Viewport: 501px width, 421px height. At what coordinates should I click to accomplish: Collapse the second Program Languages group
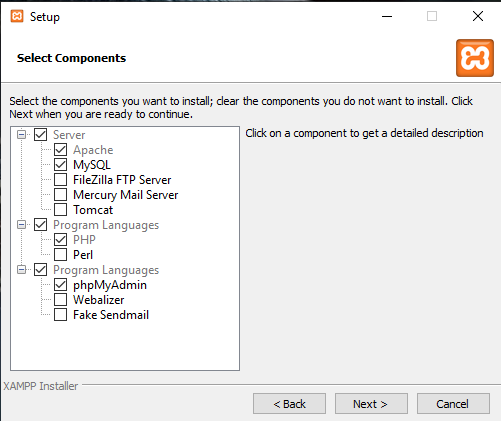coord(21,269)
